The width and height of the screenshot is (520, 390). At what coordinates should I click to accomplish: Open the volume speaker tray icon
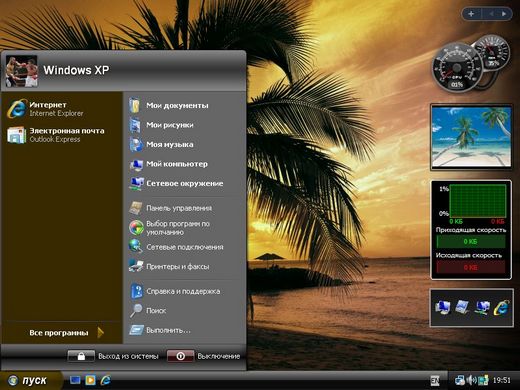[x=472, y=380]
